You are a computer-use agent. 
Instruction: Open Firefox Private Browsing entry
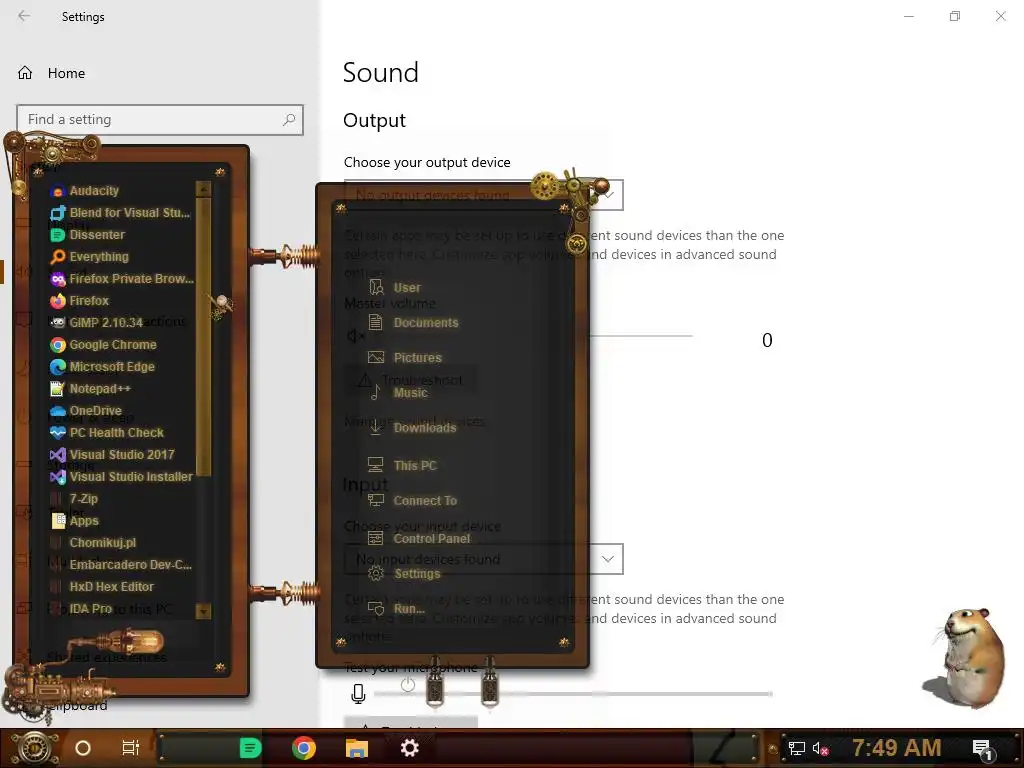122,279
